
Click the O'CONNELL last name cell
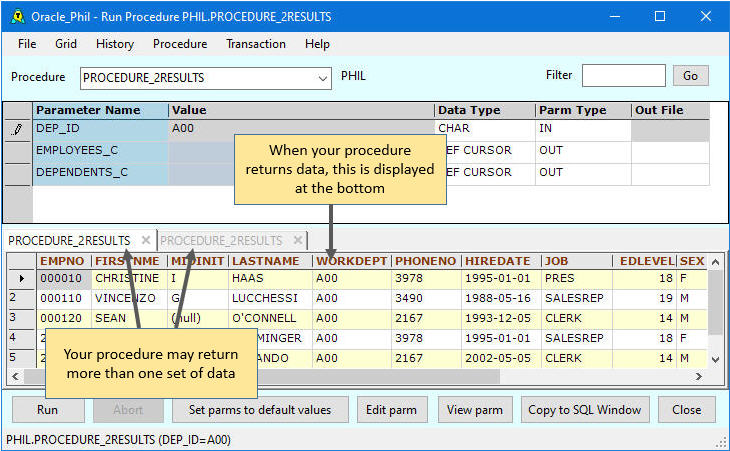tap(270, 318)
